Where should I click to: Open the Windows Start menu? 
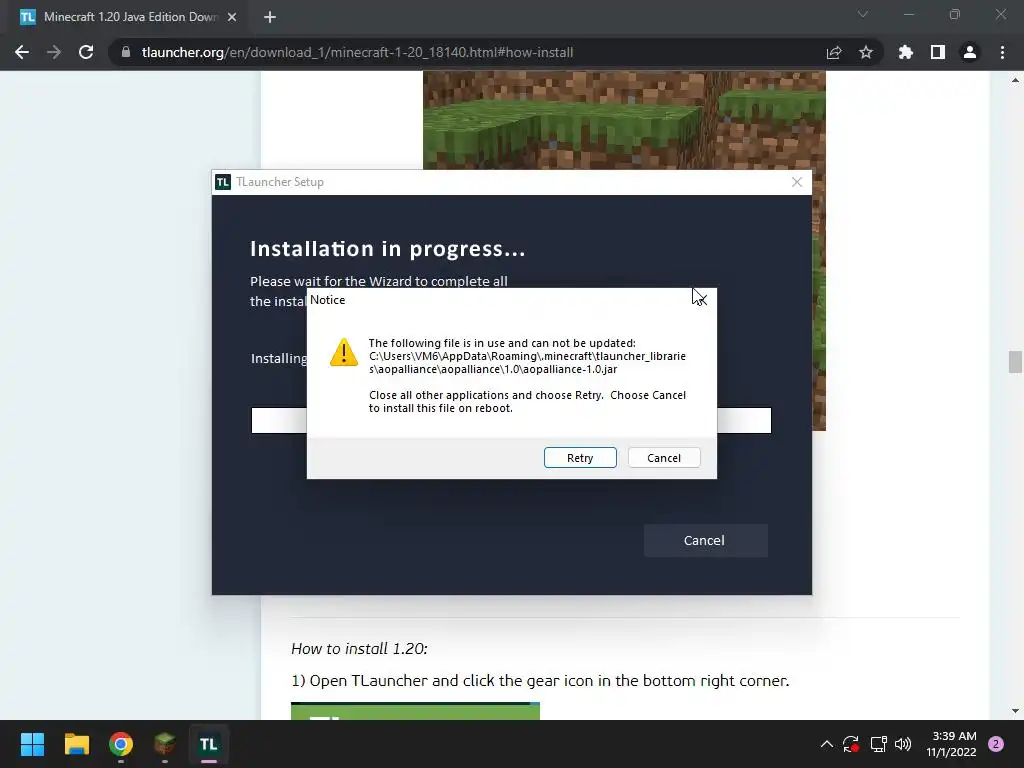pyautogui.click(x=32, y=744)
